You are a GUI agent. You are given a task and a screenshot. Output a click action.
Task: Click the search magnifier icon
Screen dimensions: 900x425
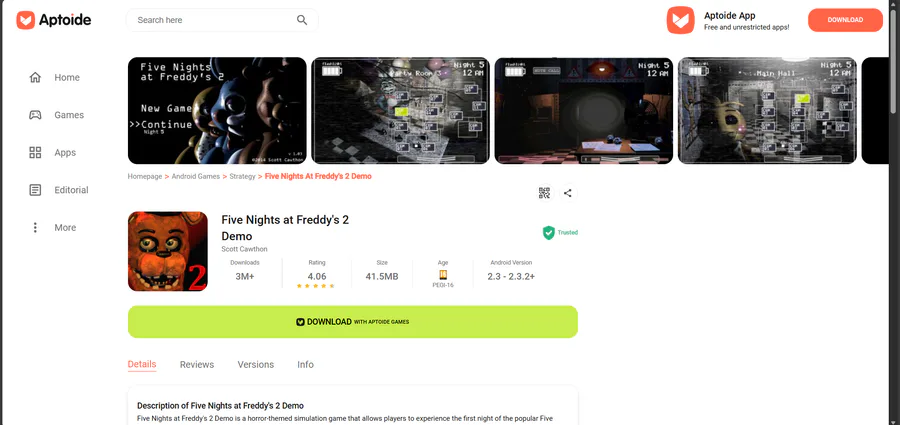coord(302,20)
